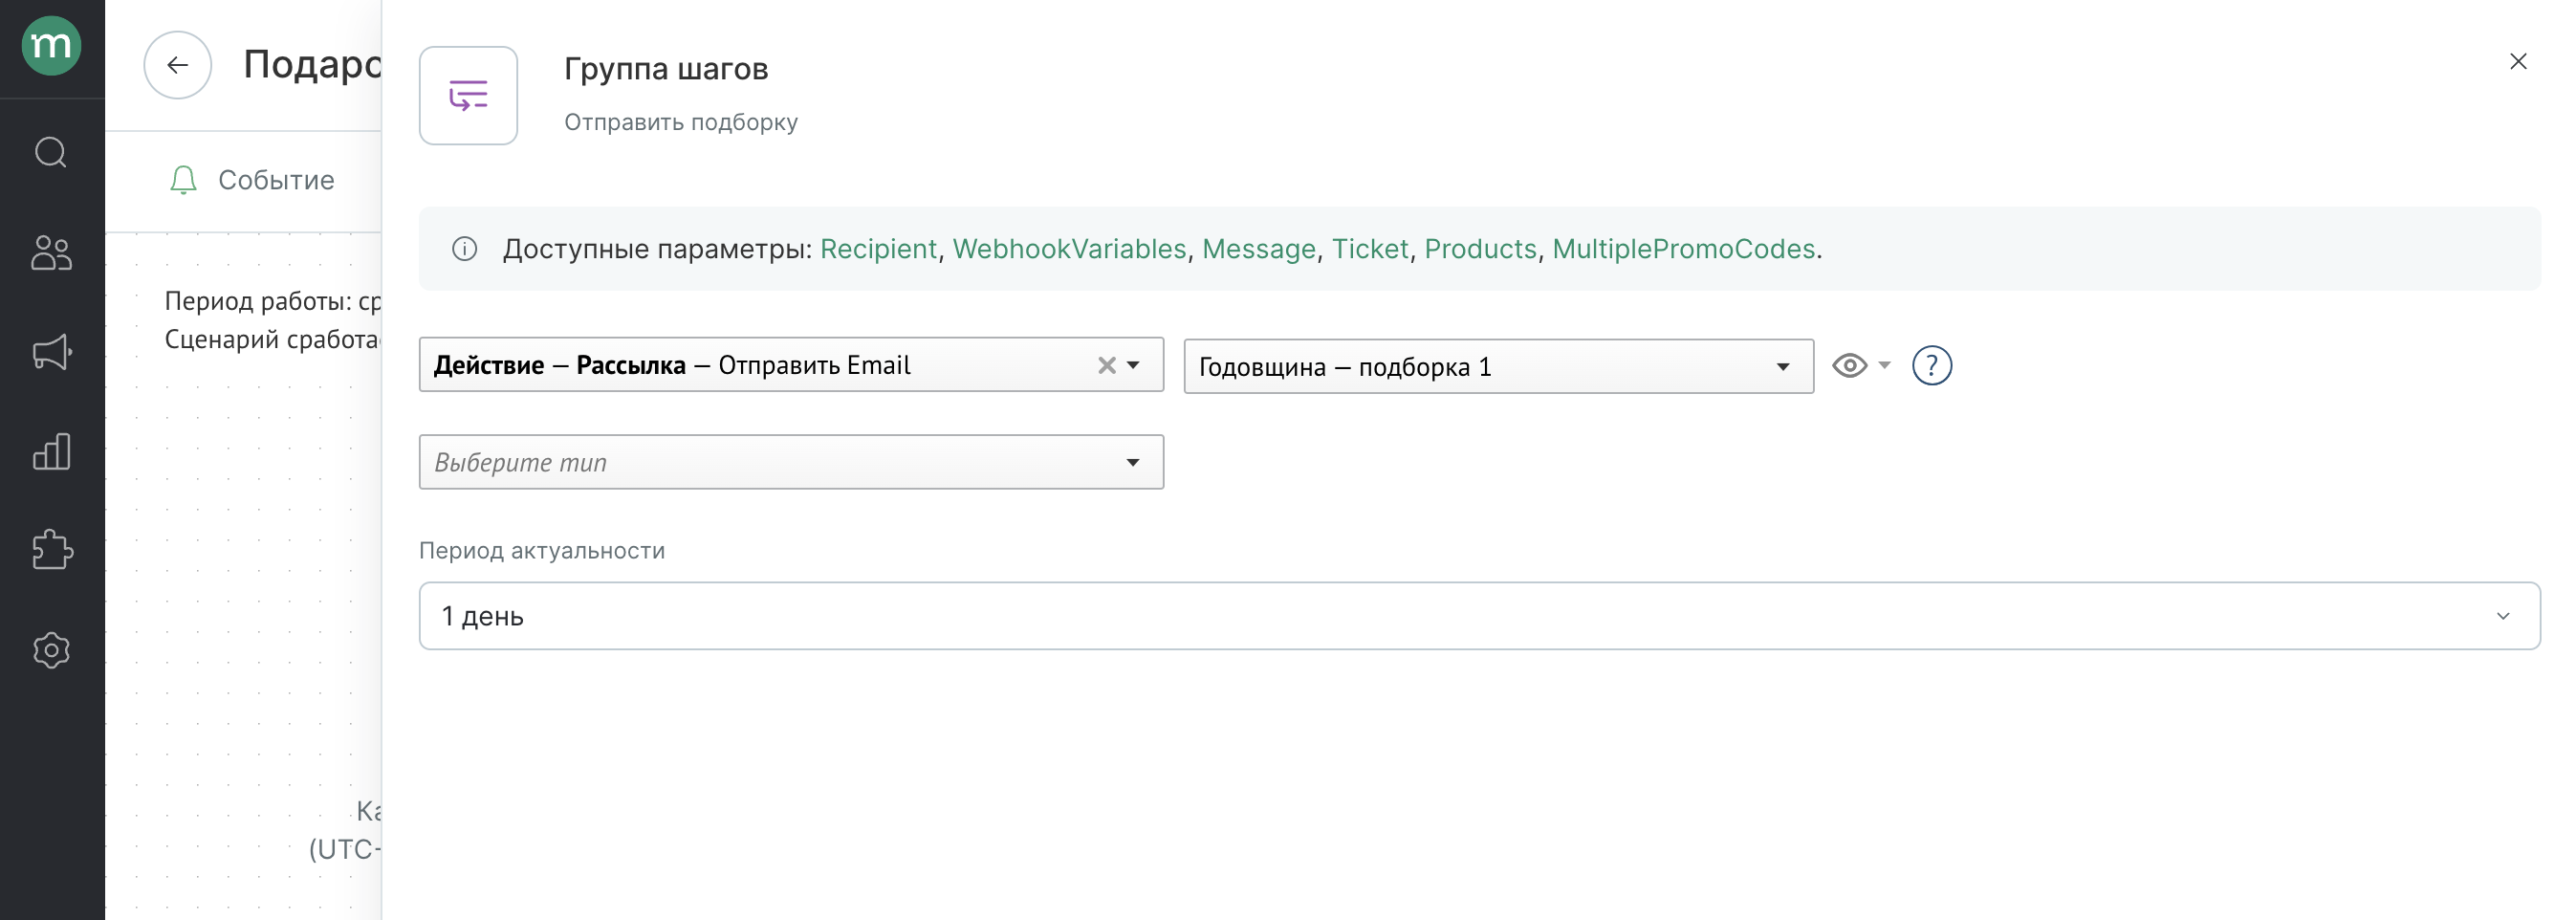Close the Группа шагов panel
Screen dimensions: 2576x920
(2518, 62)
